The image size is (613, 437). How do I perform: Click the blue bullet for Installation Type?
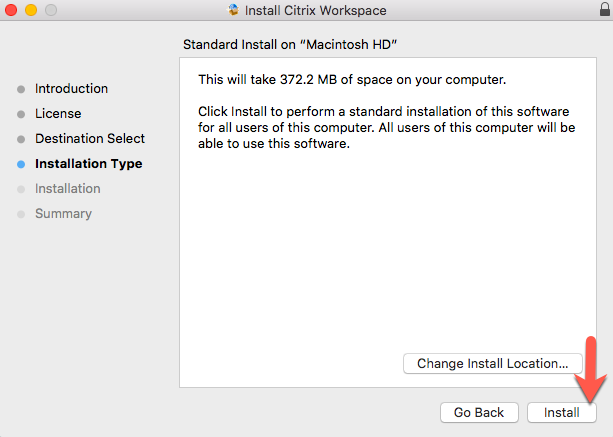[21, 164]
